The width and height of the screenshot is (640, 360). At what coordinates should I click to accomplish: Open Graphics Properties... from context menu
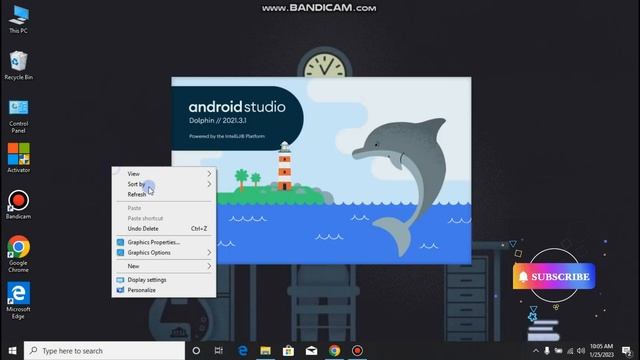[164, 242]
